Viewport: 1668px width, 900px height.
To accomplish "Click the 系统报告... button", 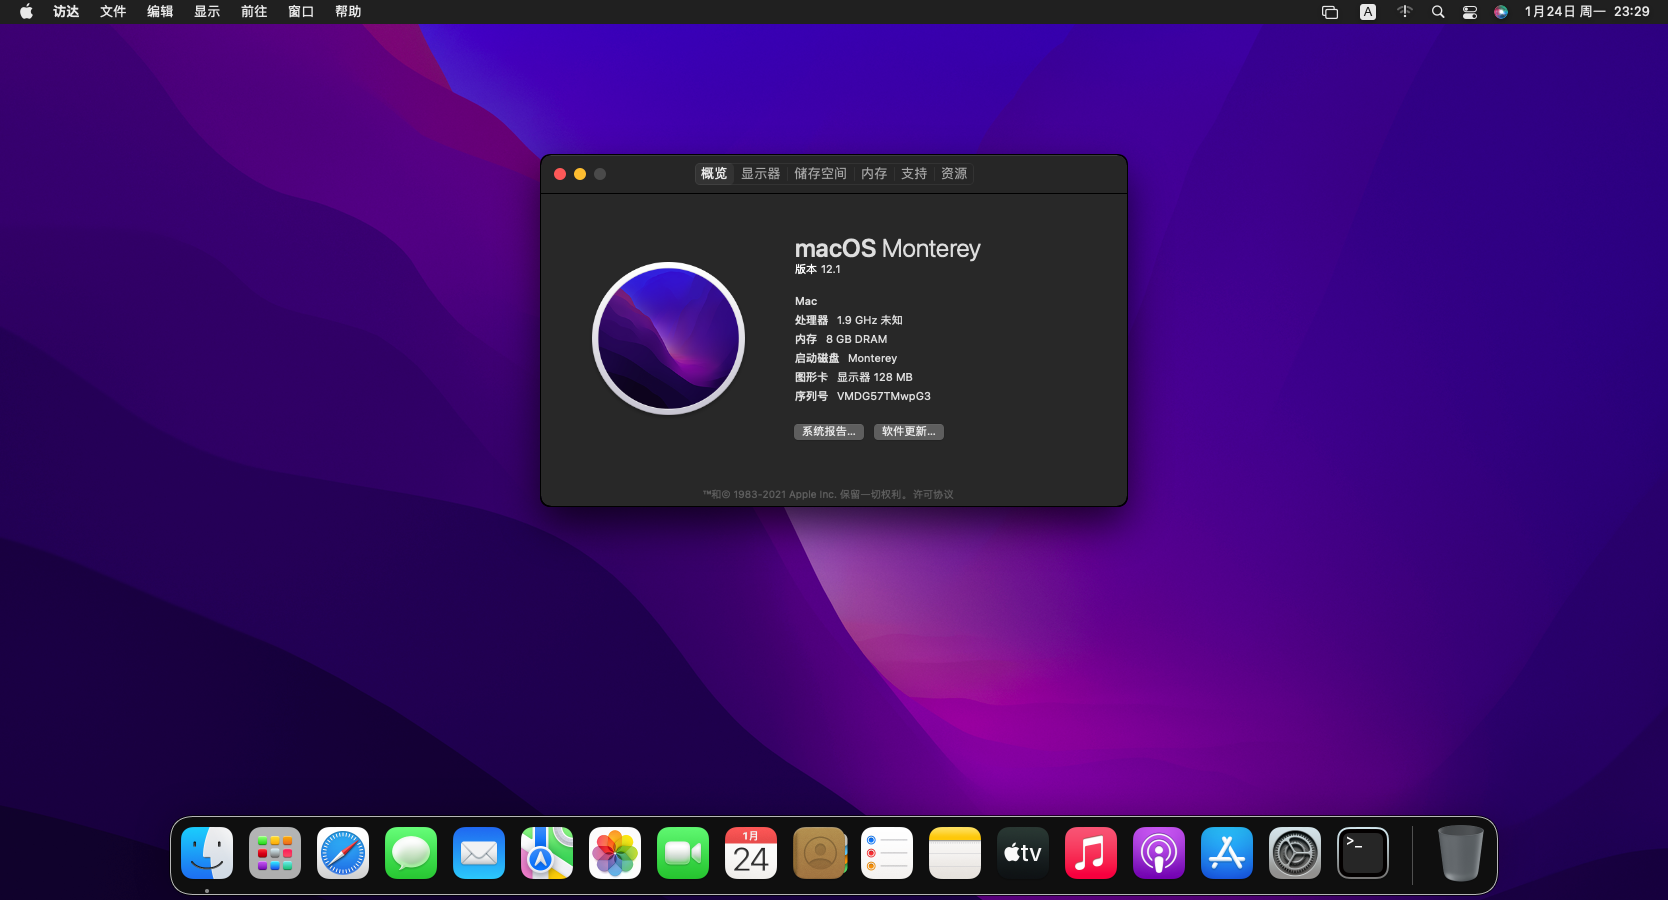I will (829, 432).
